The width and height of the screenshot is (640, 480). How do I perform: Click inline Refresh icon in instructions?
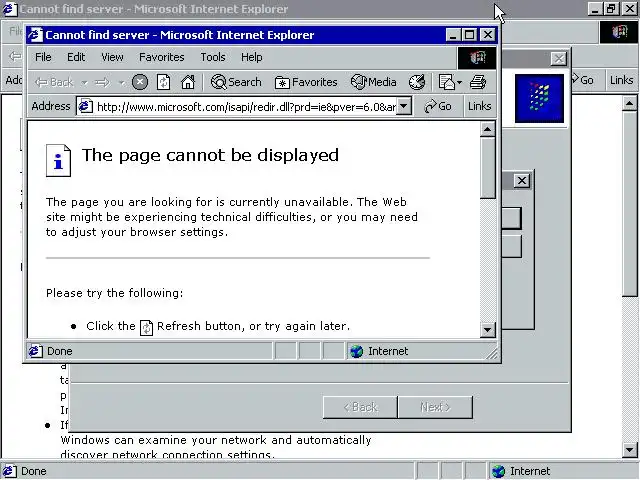point(147,327)
